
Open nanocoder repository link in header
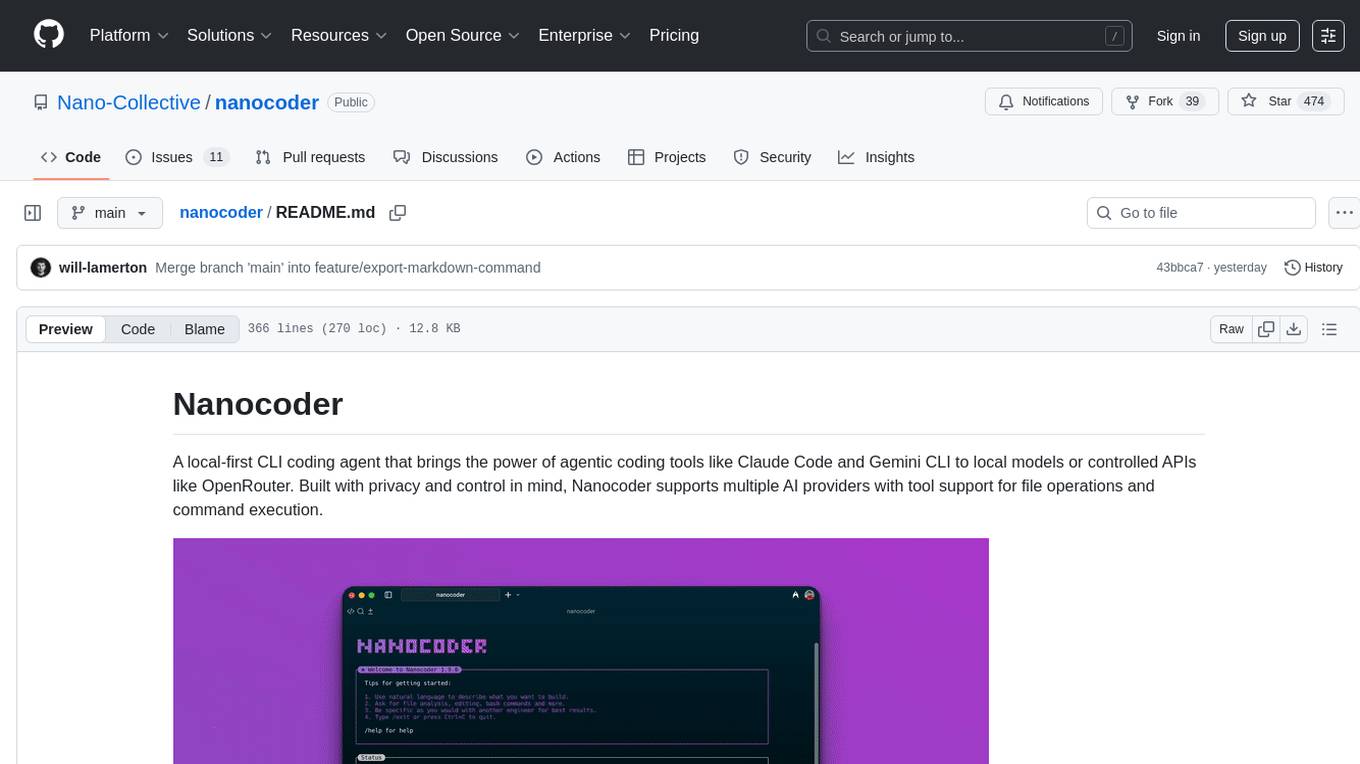(267, 102)
